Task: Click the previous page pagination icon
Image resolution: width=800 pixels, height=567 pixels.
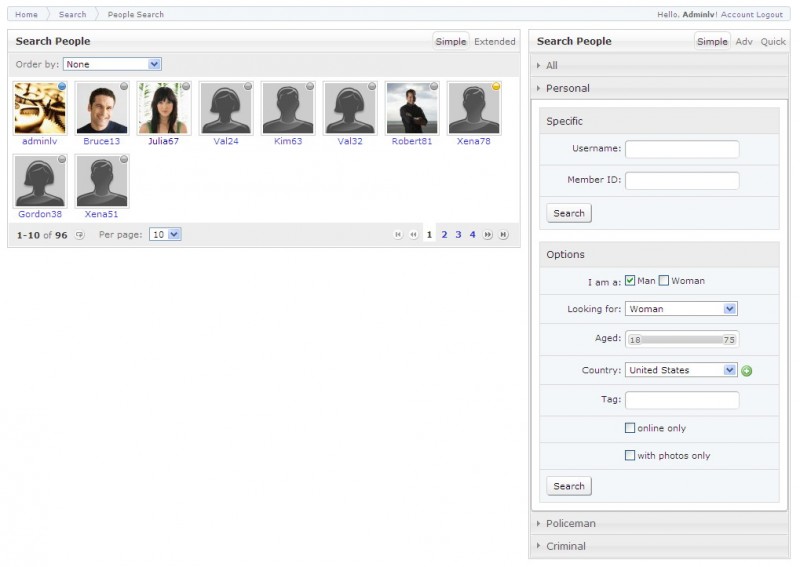Action: click(x=413, y=235)
